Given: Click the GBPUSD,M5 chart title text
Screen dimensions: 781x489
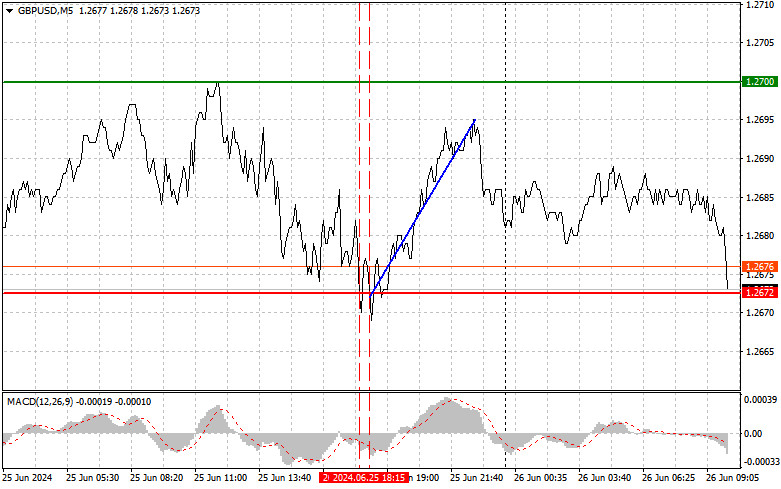Looking at the screenshot, I should [x=45, y=10].
